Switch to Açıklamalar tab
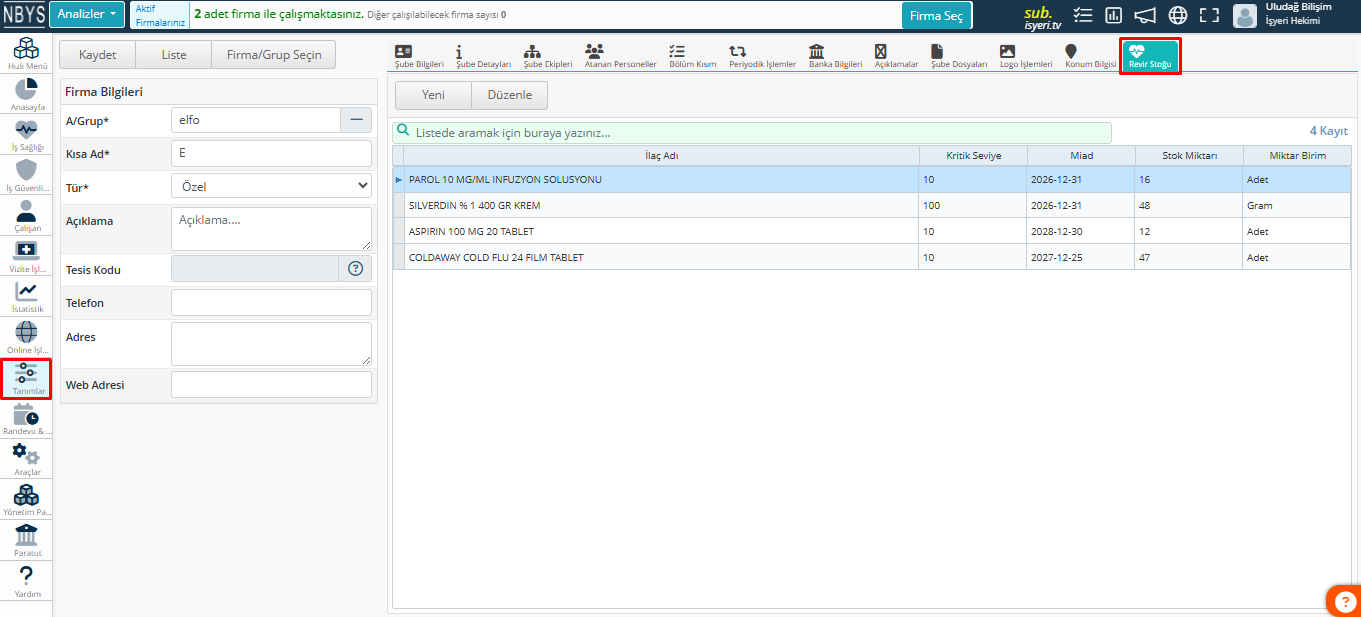 pos(896,56)
